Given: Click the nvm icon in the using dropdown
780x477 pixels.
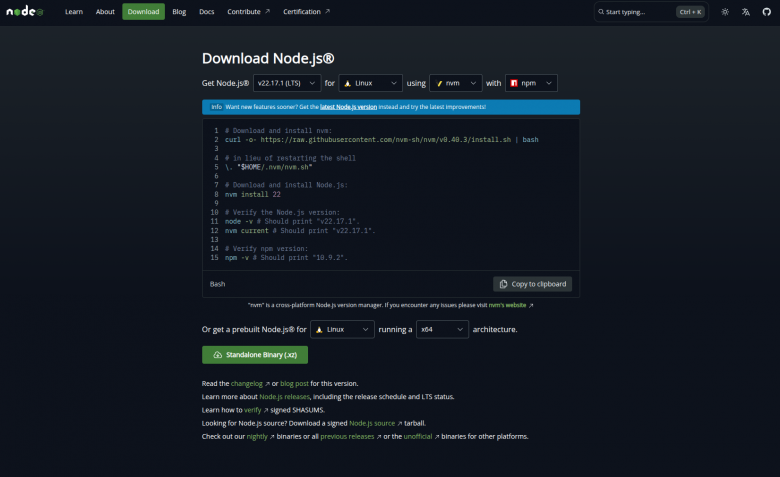Looking at the screenshot, I should 439,84.
